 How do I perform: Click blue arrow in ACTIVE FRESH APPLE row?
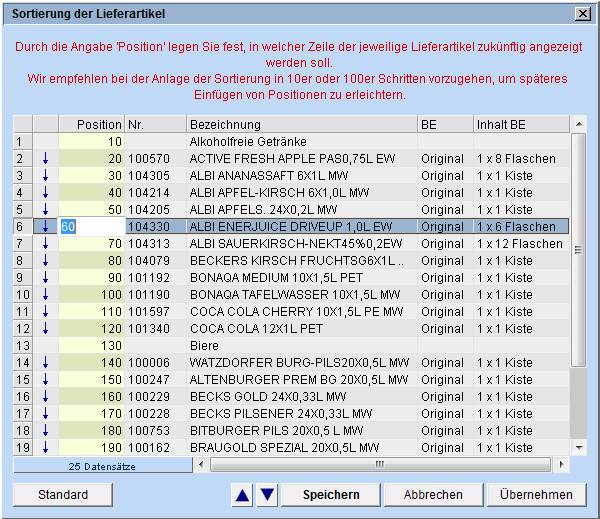coord(45,158)
